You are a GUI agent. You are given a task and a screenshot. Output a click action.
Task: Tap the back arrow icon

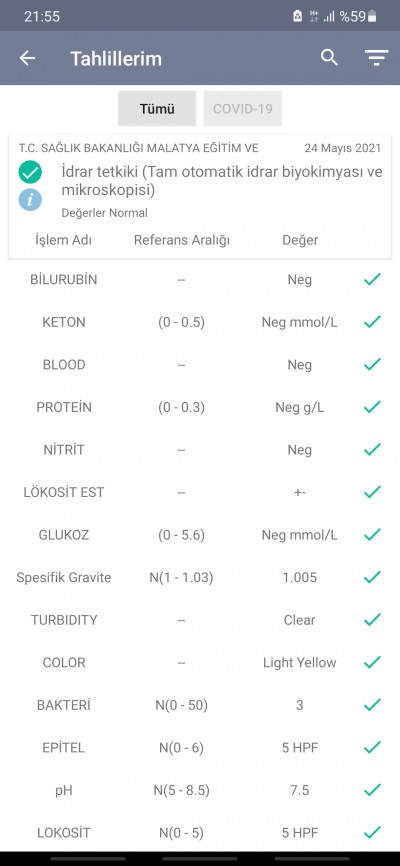(x=27, y=58)
